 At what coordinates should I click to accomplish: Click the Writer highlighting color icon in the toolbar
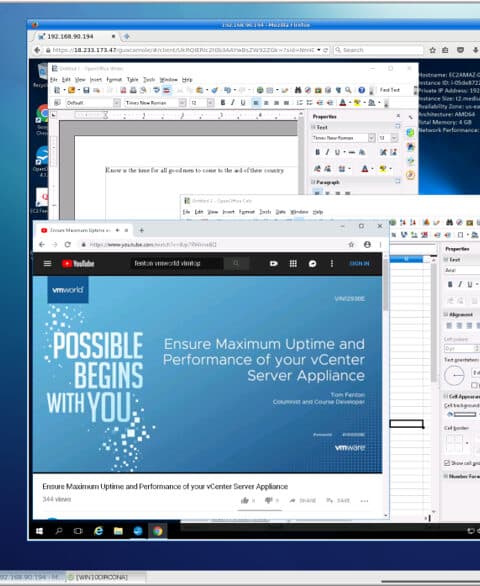[x=357, y=102]
